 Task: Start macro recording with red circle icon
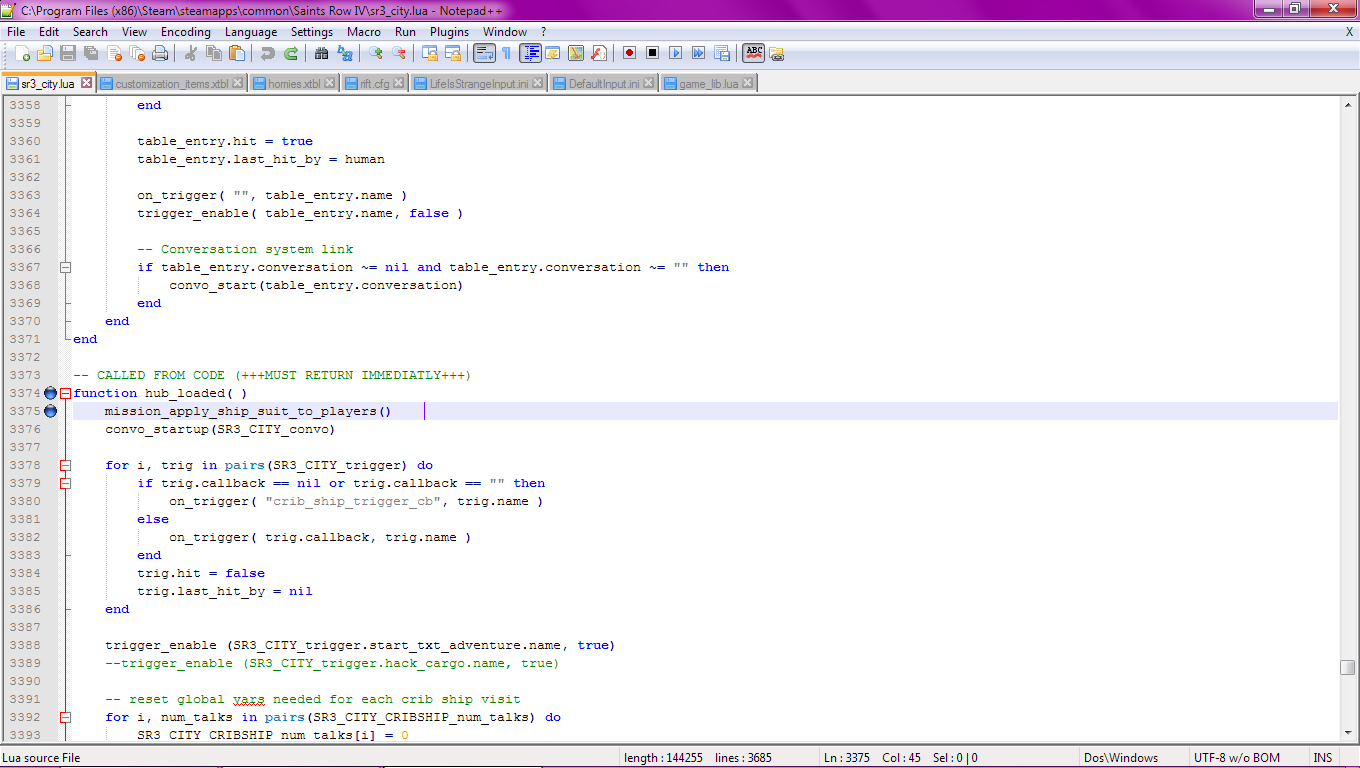click(x=629, y=53)
